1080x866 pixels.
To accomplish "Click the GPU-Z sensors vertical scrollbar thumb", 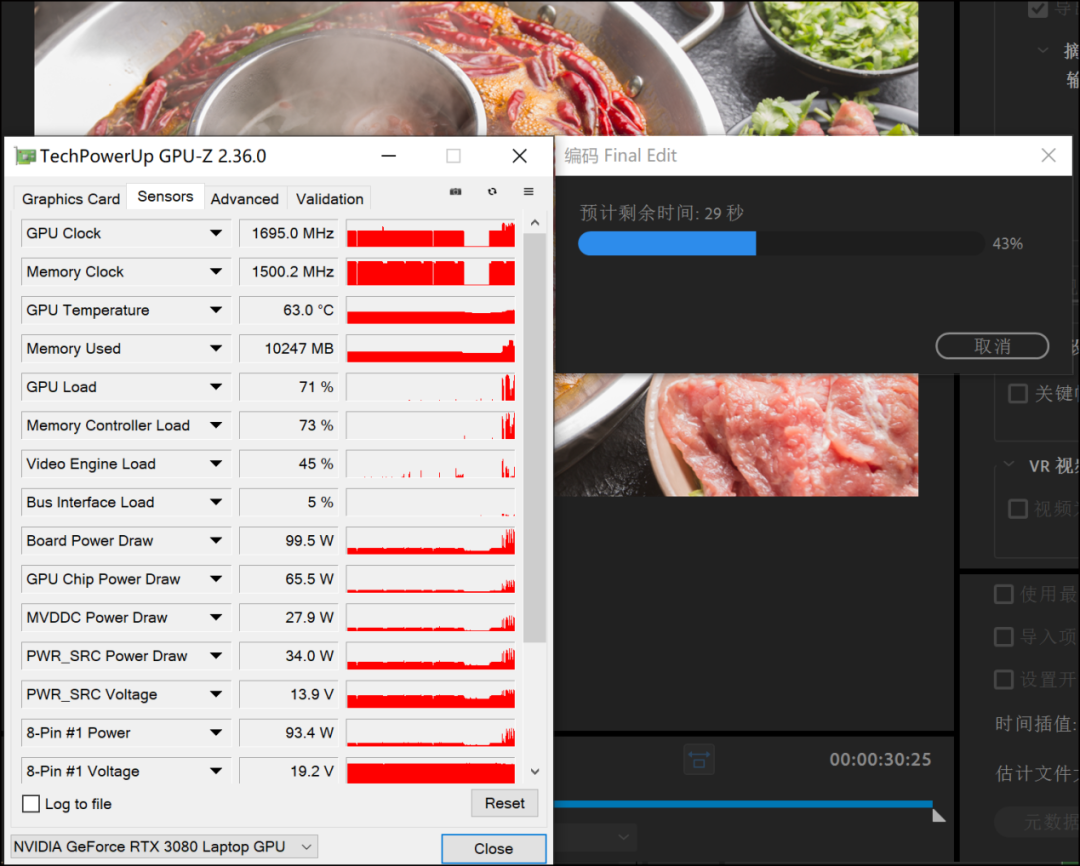I will pyautogui.click(x=534, y=438).
